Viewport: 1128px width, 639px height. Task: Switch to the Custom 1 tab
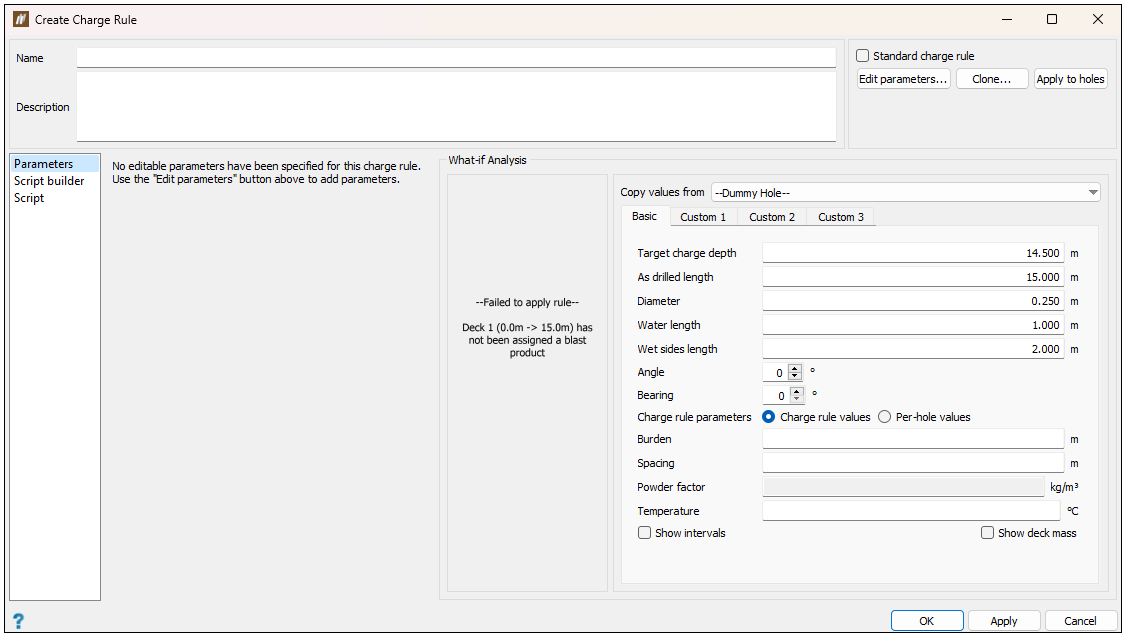[x=703, y=217]
